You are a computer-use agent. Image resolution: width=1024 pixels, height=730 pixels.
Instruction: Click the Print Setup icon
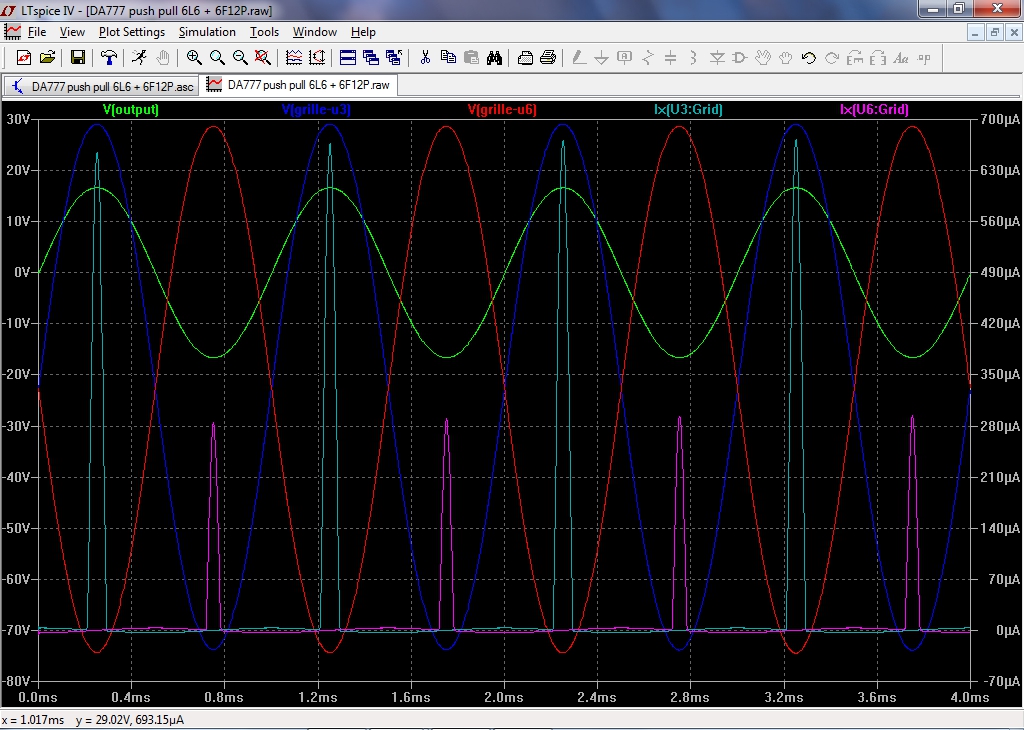[x=525, y=58]
